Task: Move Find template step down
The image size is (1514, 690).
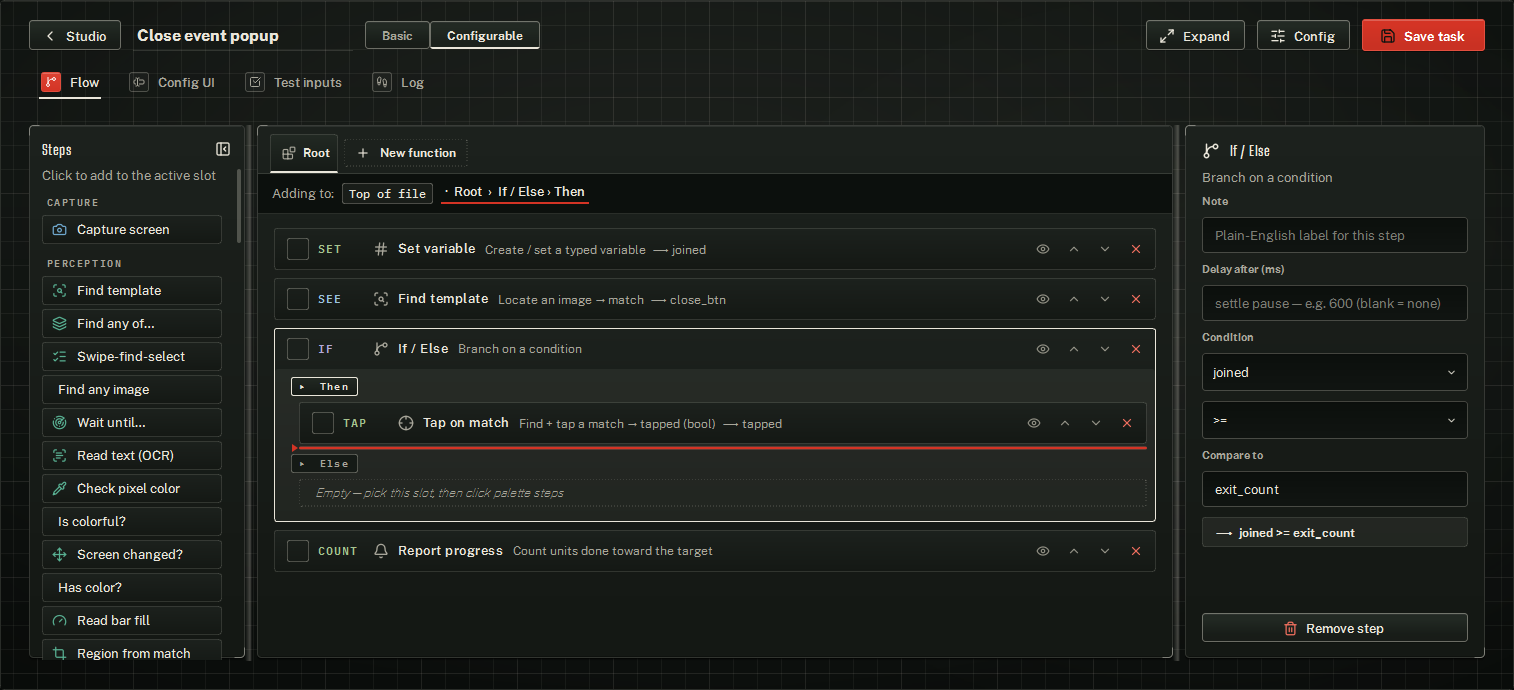Action: pyautogui.click(x=1105, y=299)
